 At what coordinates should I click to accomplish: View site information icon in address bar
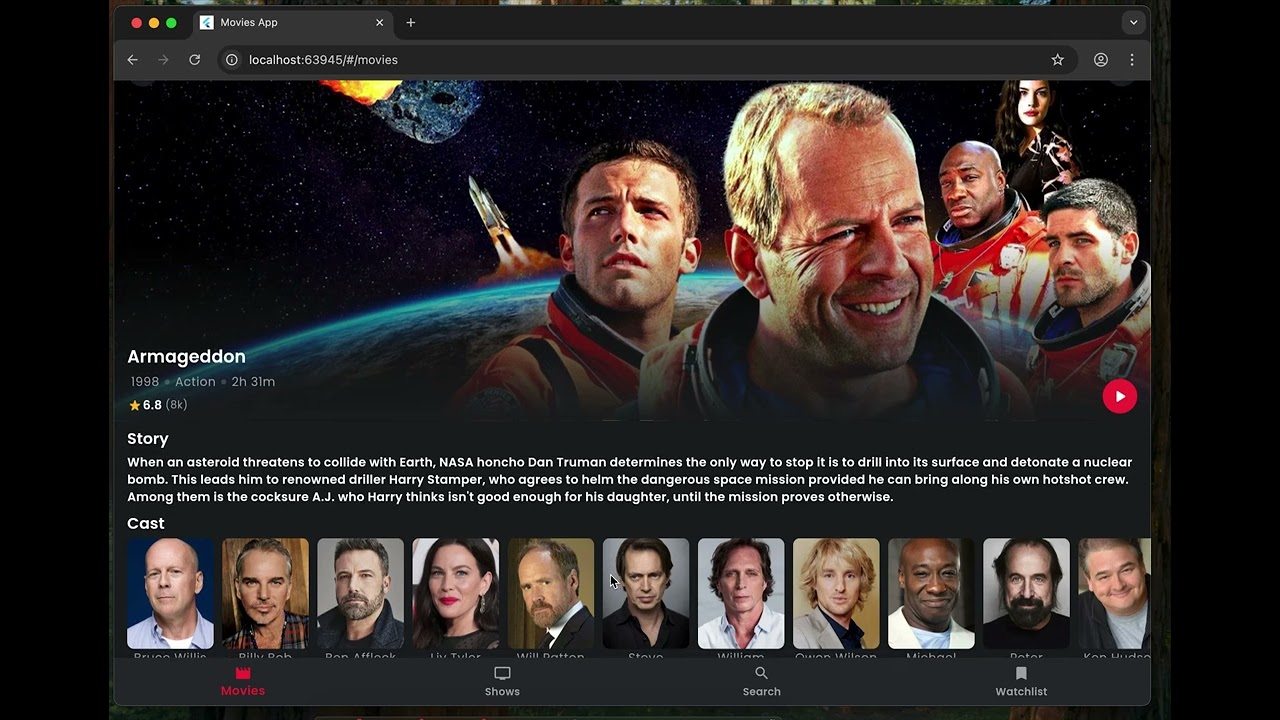tap(231, 60)
